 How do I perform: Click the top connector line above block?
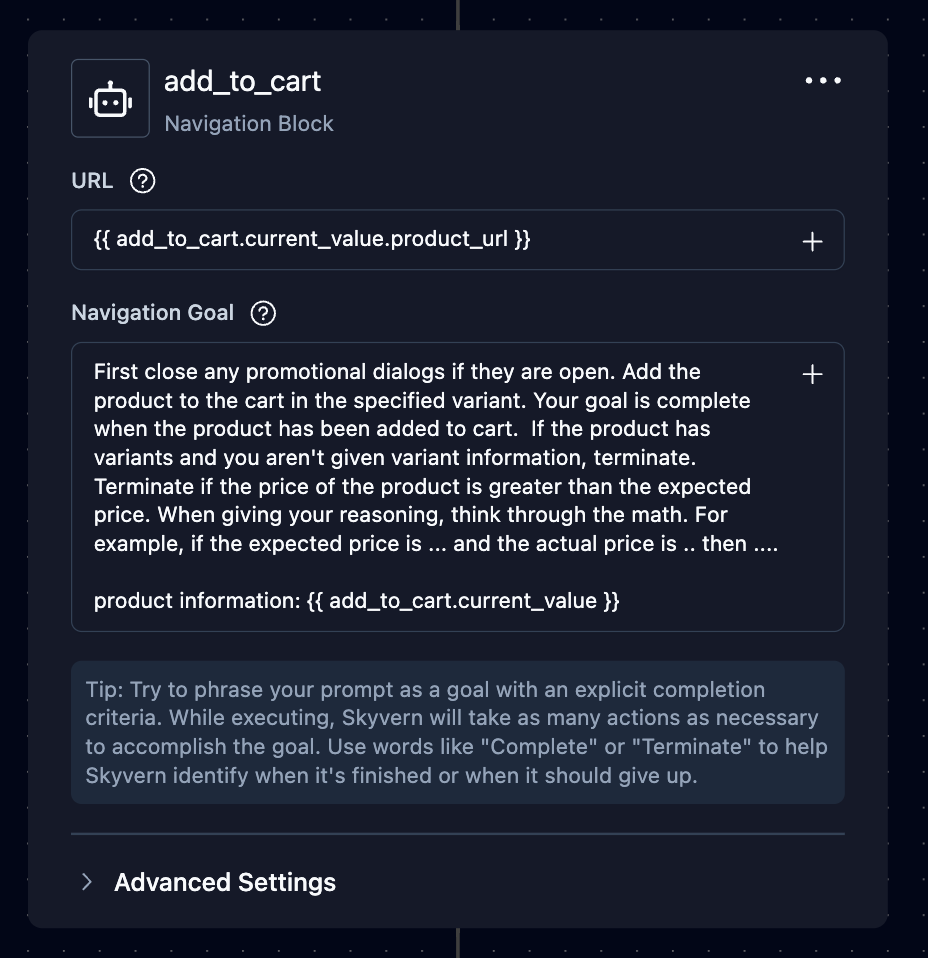tap(458, 14)
